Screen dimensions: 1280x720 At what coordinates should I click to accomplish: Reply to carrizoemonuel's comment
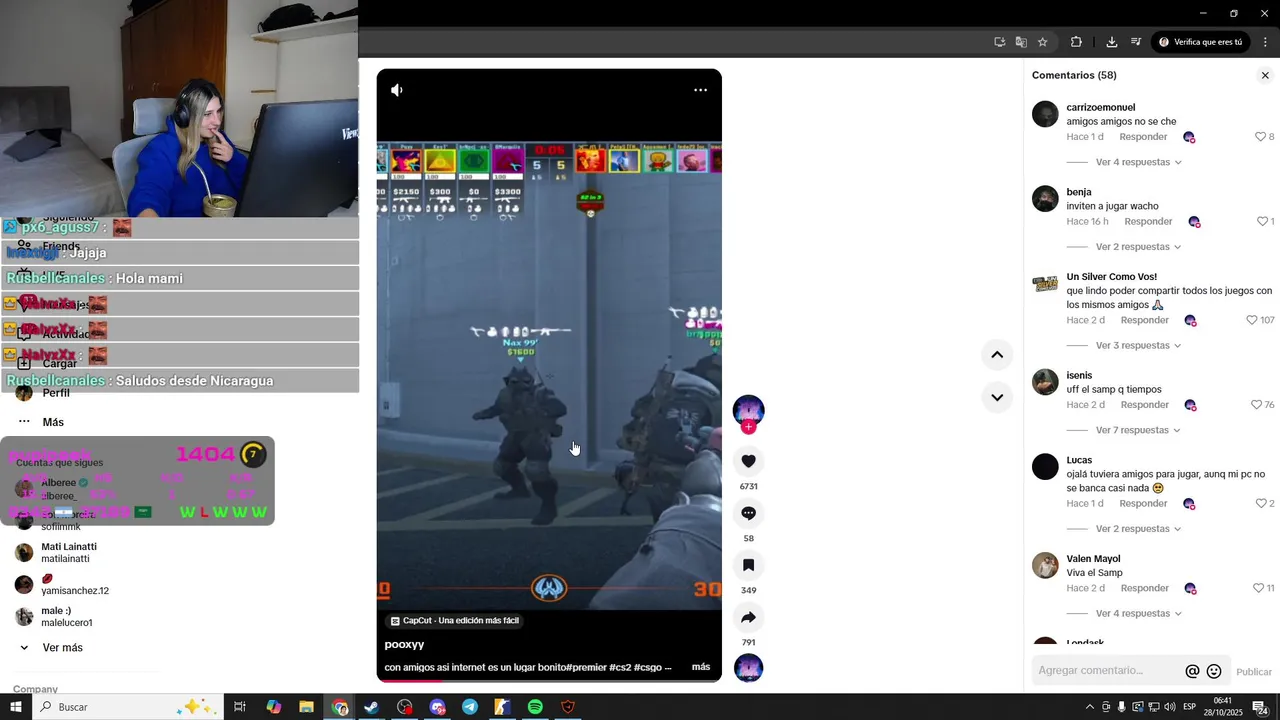(1143, 137)
